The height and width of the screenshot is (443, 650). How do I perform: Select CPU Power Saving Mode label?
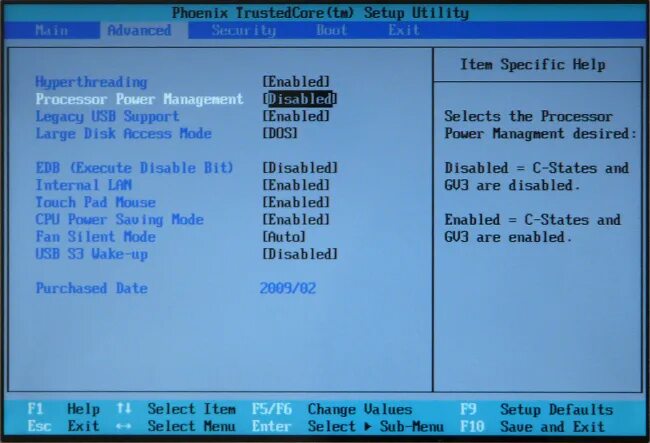tap(119, 220)
